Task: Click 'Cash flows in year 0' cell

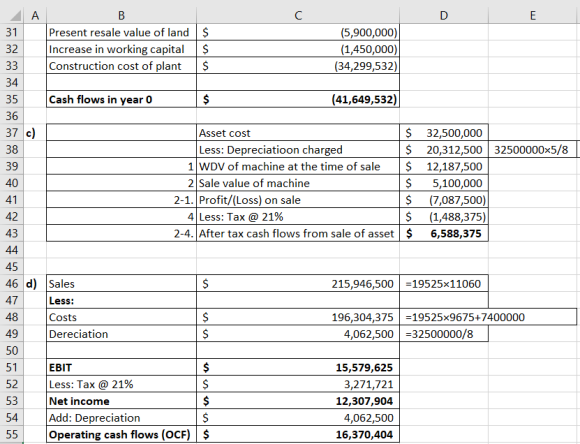Action: click(121, 100)
